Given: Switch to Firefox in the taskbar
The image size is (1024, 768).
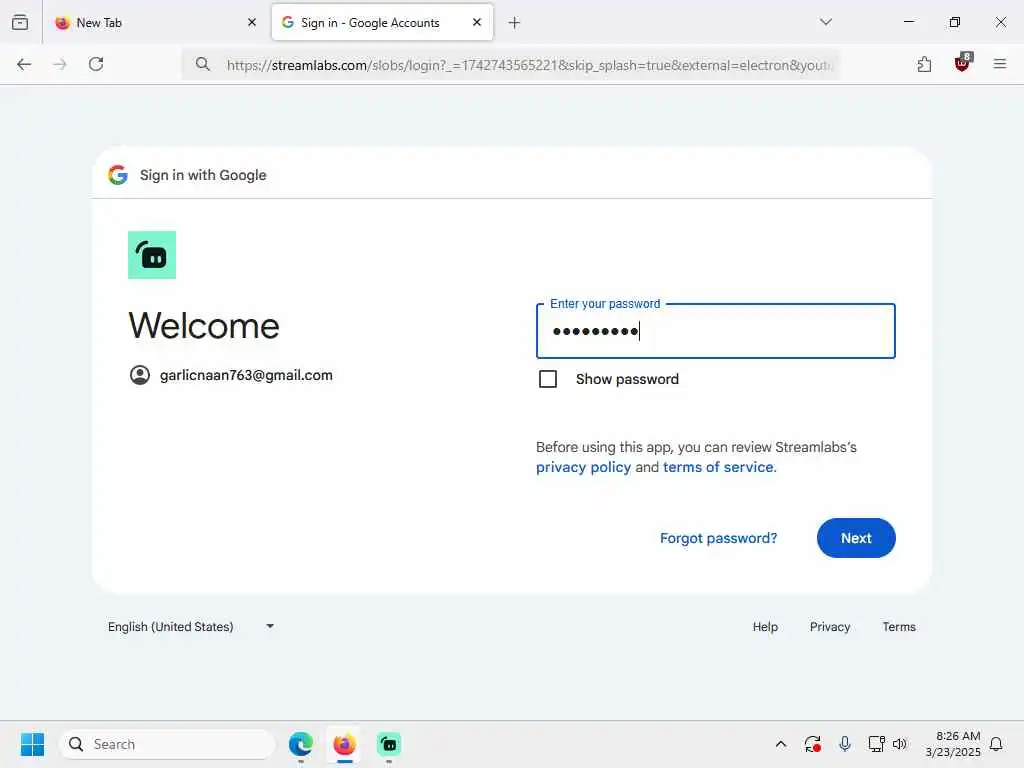Looking at the screenshot, I should 345,744.
